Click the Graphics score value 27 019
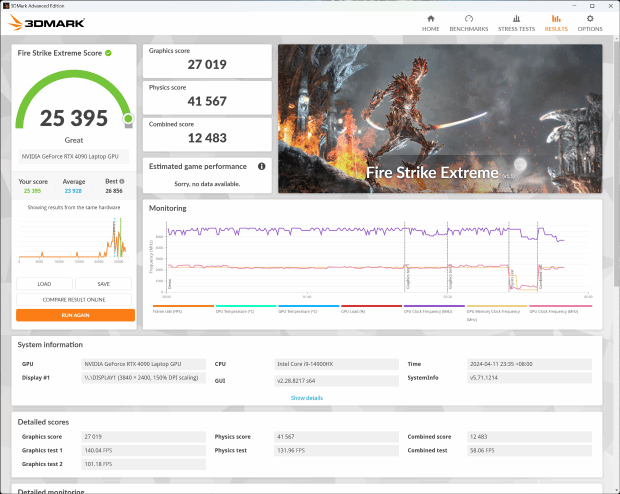 pos(207,64)
